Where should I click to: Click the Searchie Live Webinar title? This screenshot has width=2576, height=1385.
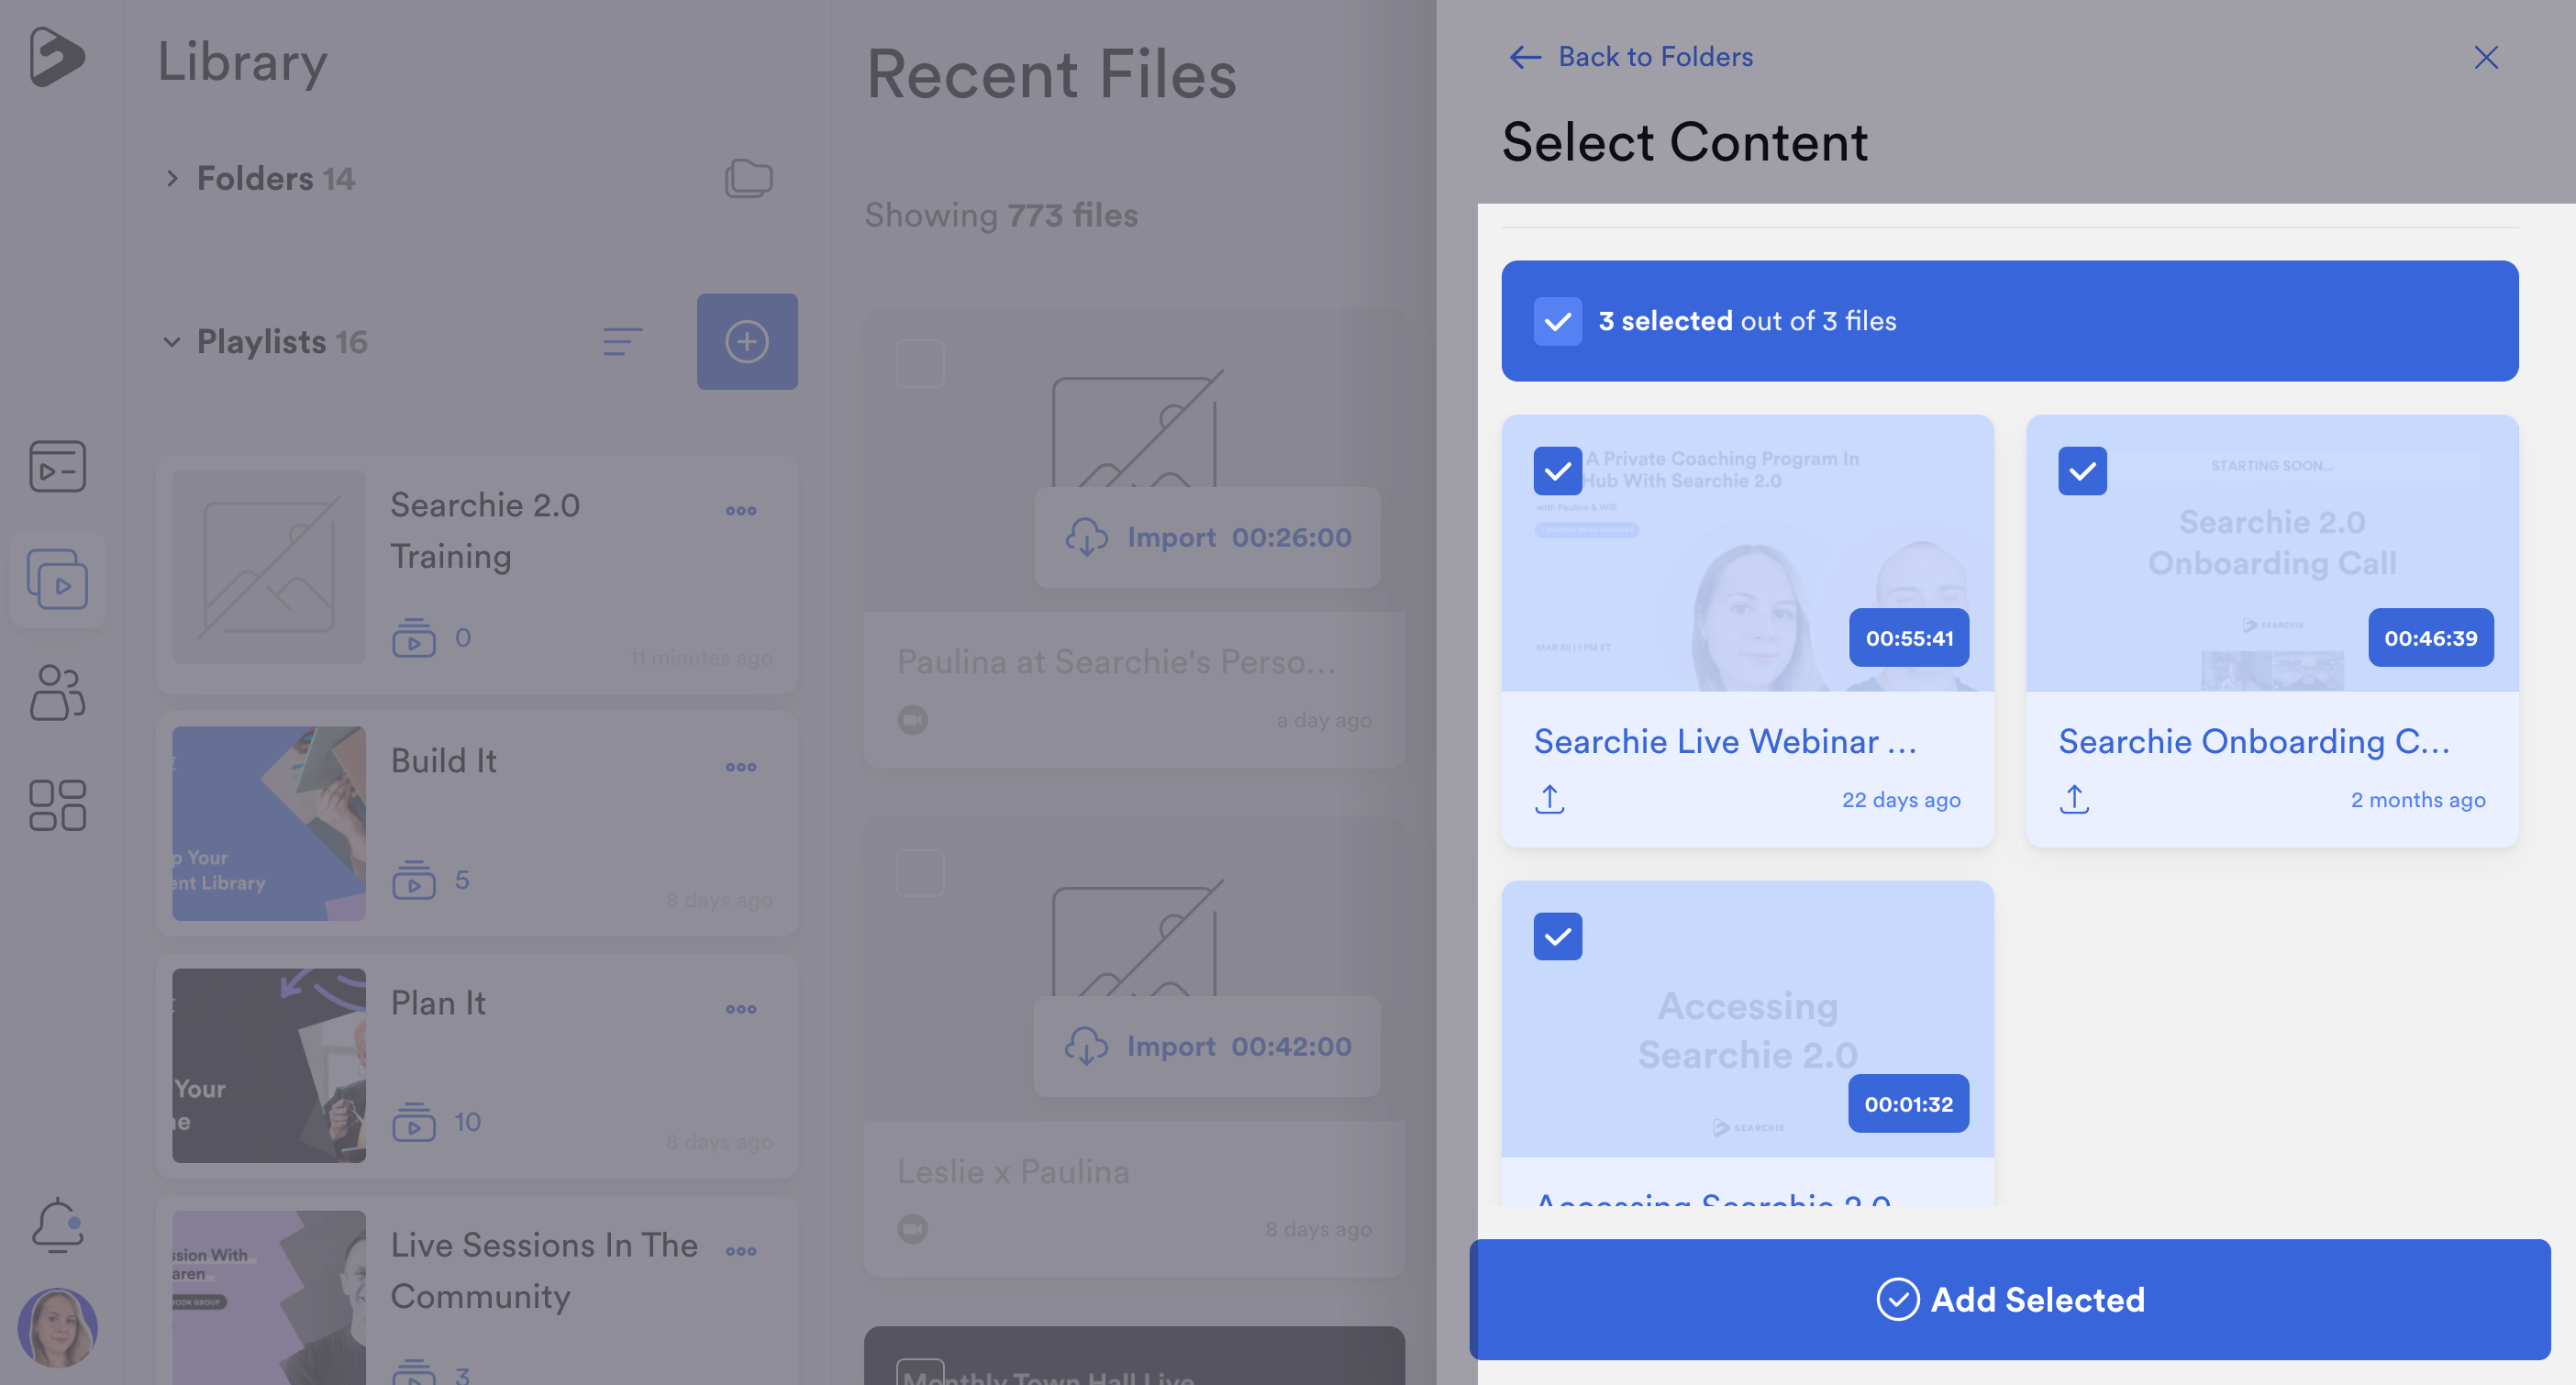(1725, 742)
